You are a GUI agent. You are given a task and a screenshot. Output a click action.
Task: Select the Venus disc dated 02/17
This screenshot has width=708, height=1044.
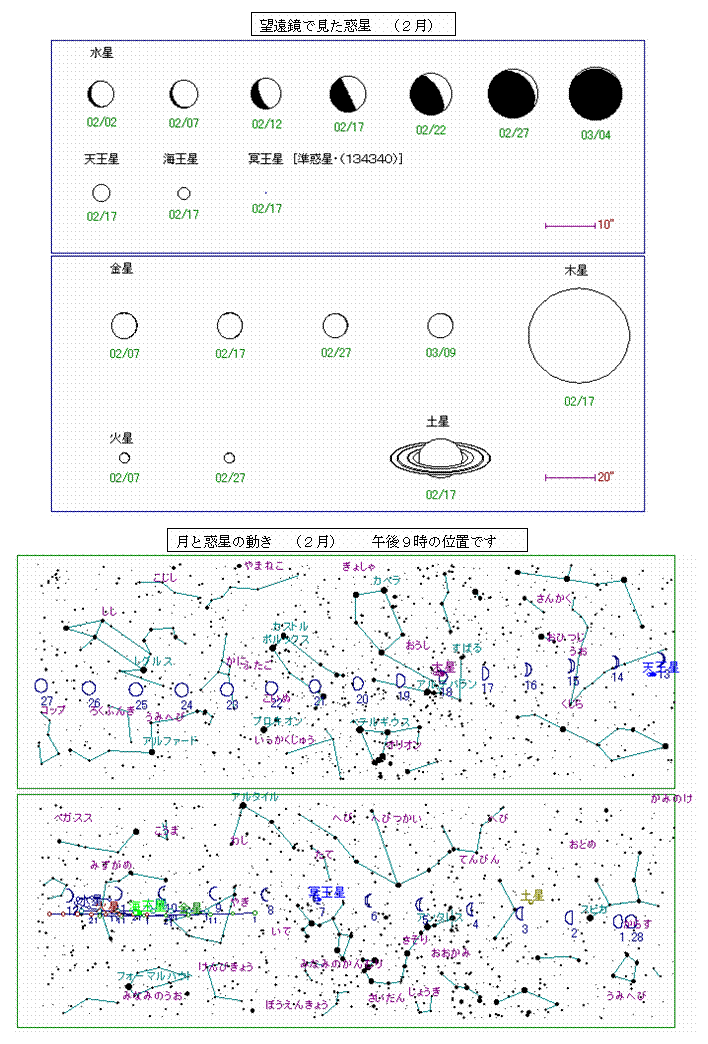[x=230, y=326]
